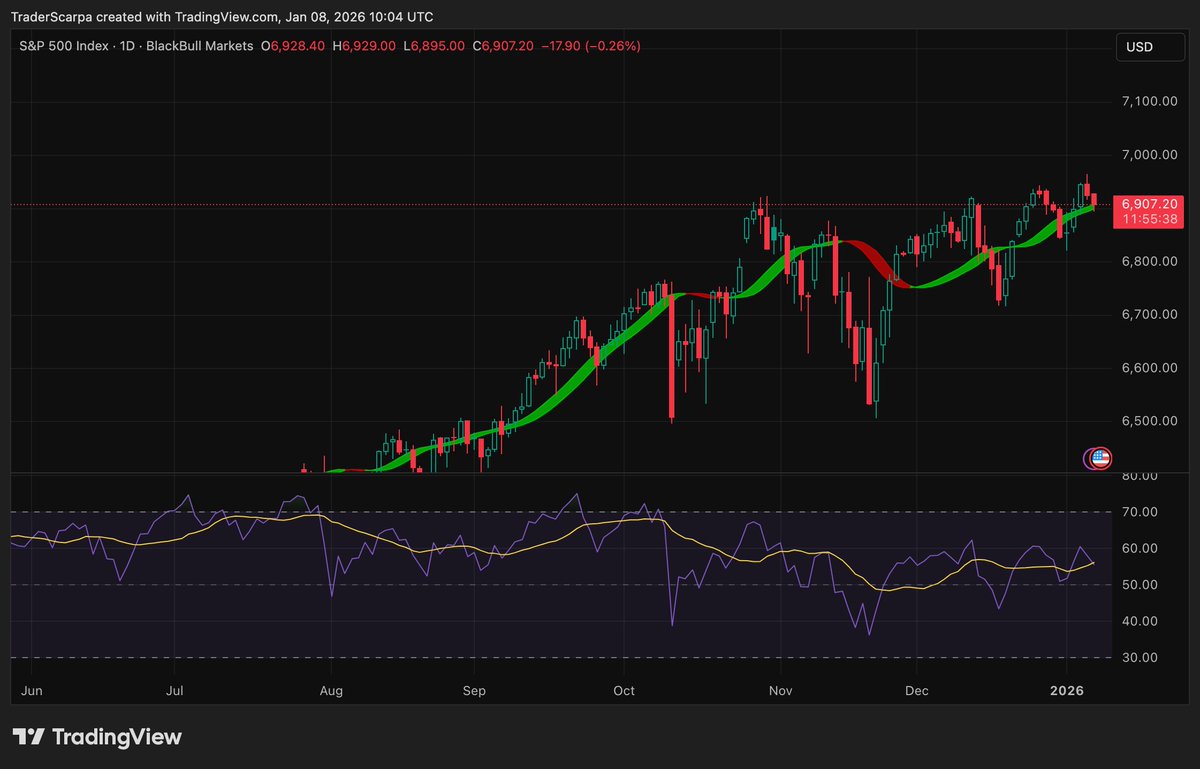
Task: Click the open value O6,928.40
Action: (x=295, y=46)
